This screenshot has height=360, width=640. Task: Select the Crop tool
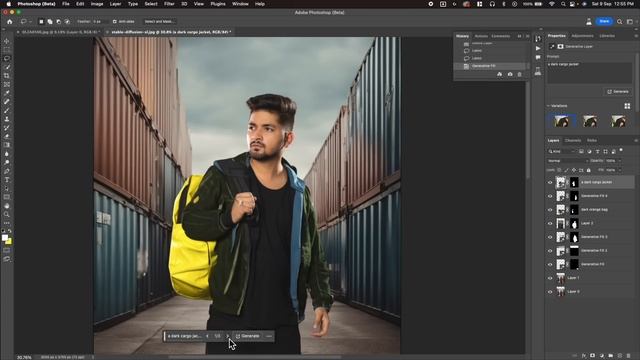click(7, 76)
